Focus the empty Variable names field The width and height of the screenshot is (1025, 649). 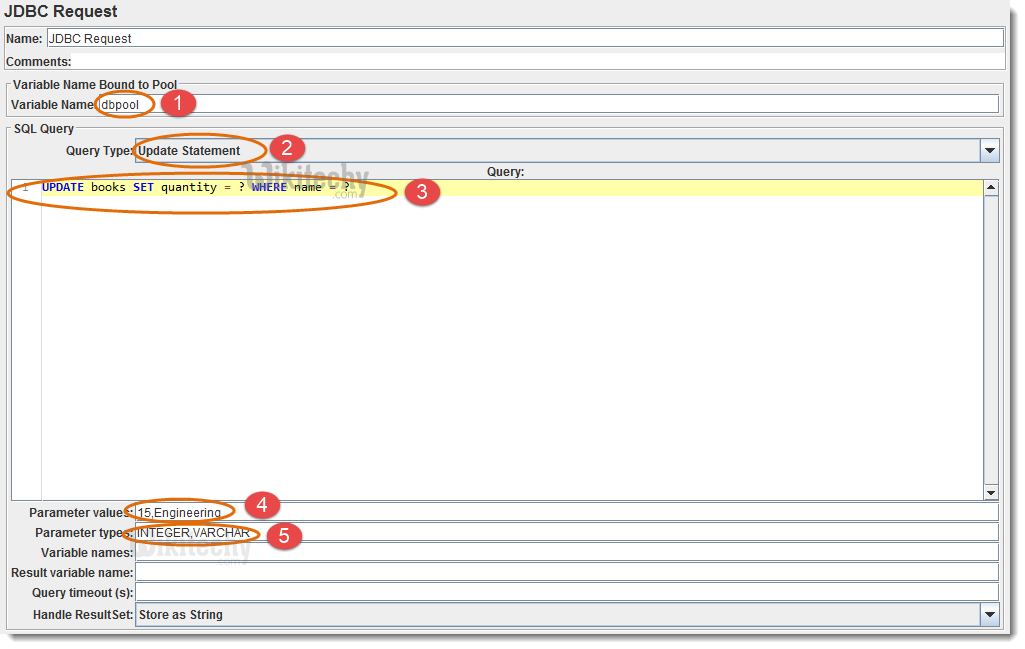coord(566,552)
